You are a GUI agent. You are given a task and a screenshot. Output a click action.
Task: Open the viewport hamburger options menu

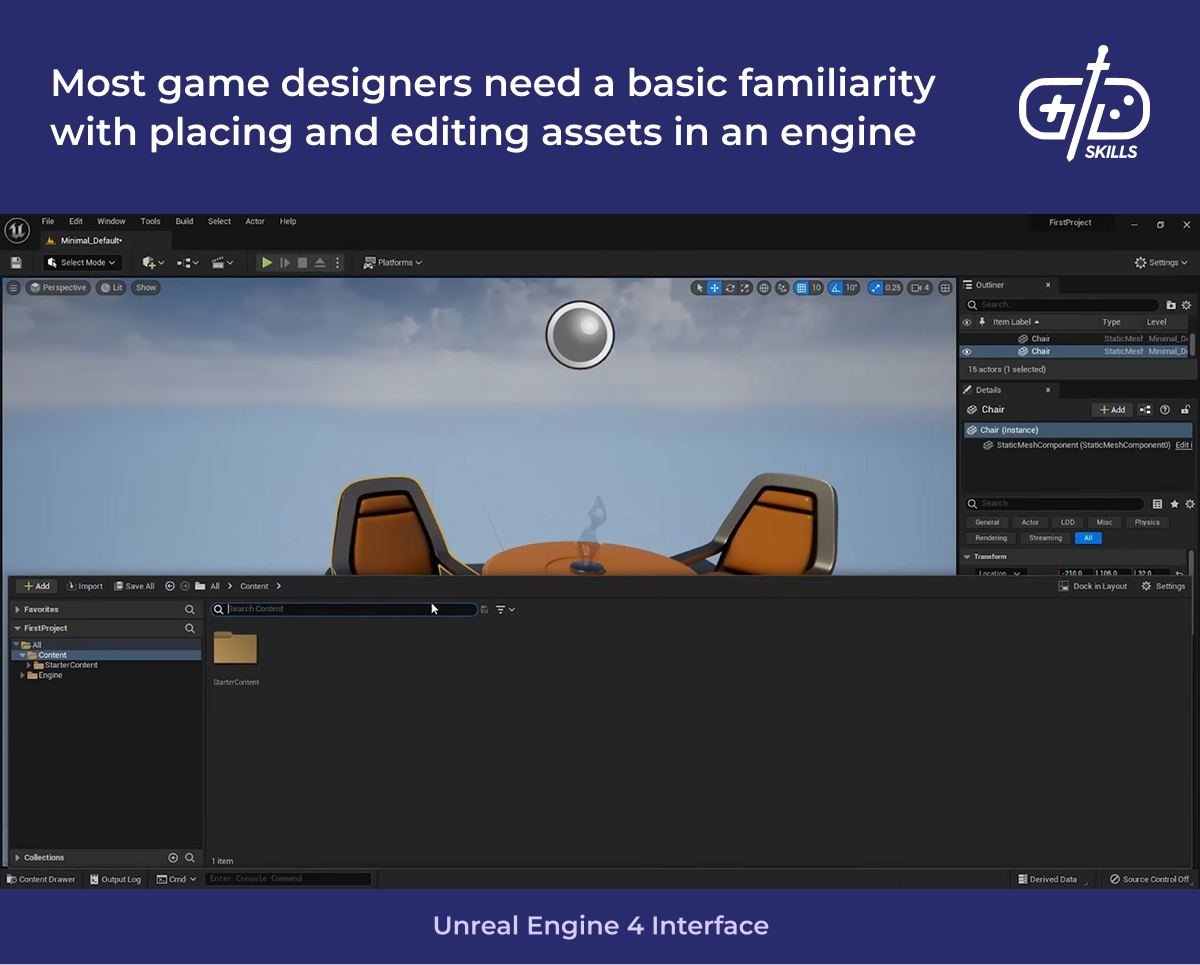tap(13, 288)
